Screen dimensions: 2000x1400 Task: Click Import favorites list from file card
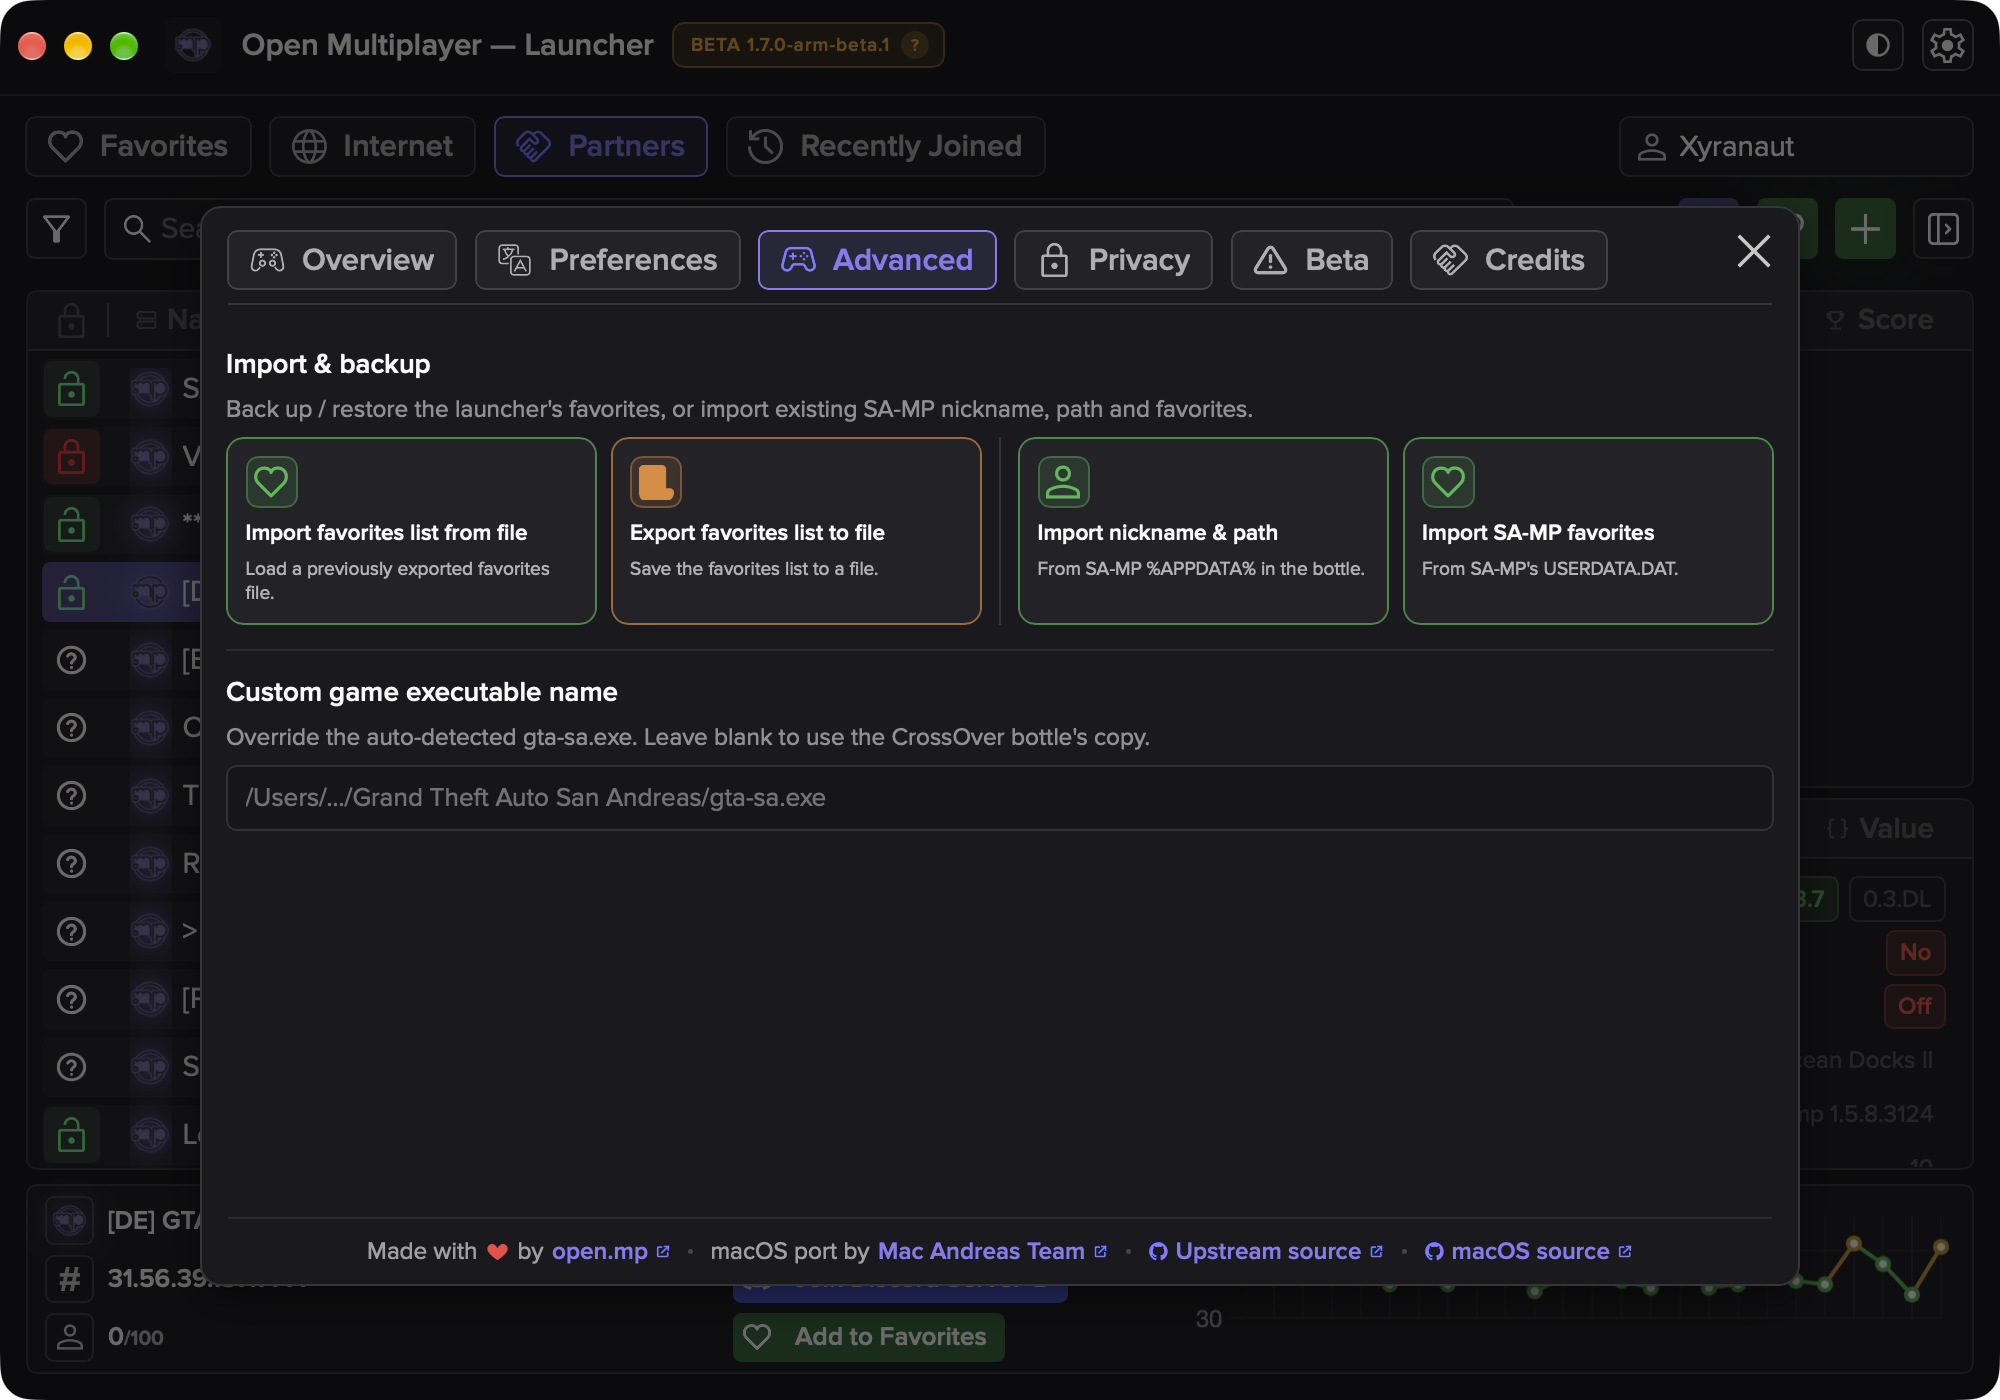click(411, 531)
